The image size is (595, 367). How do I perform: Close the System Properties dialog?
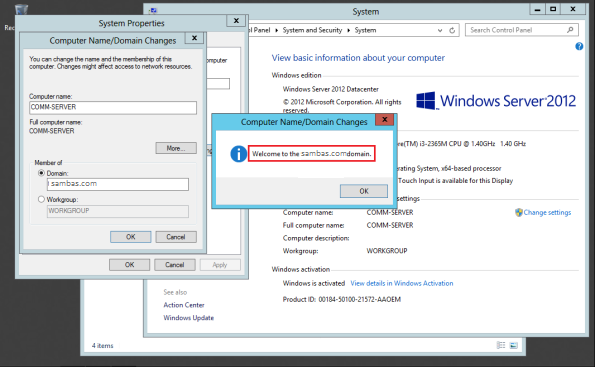pyautogui.click(x=236, y=20)
